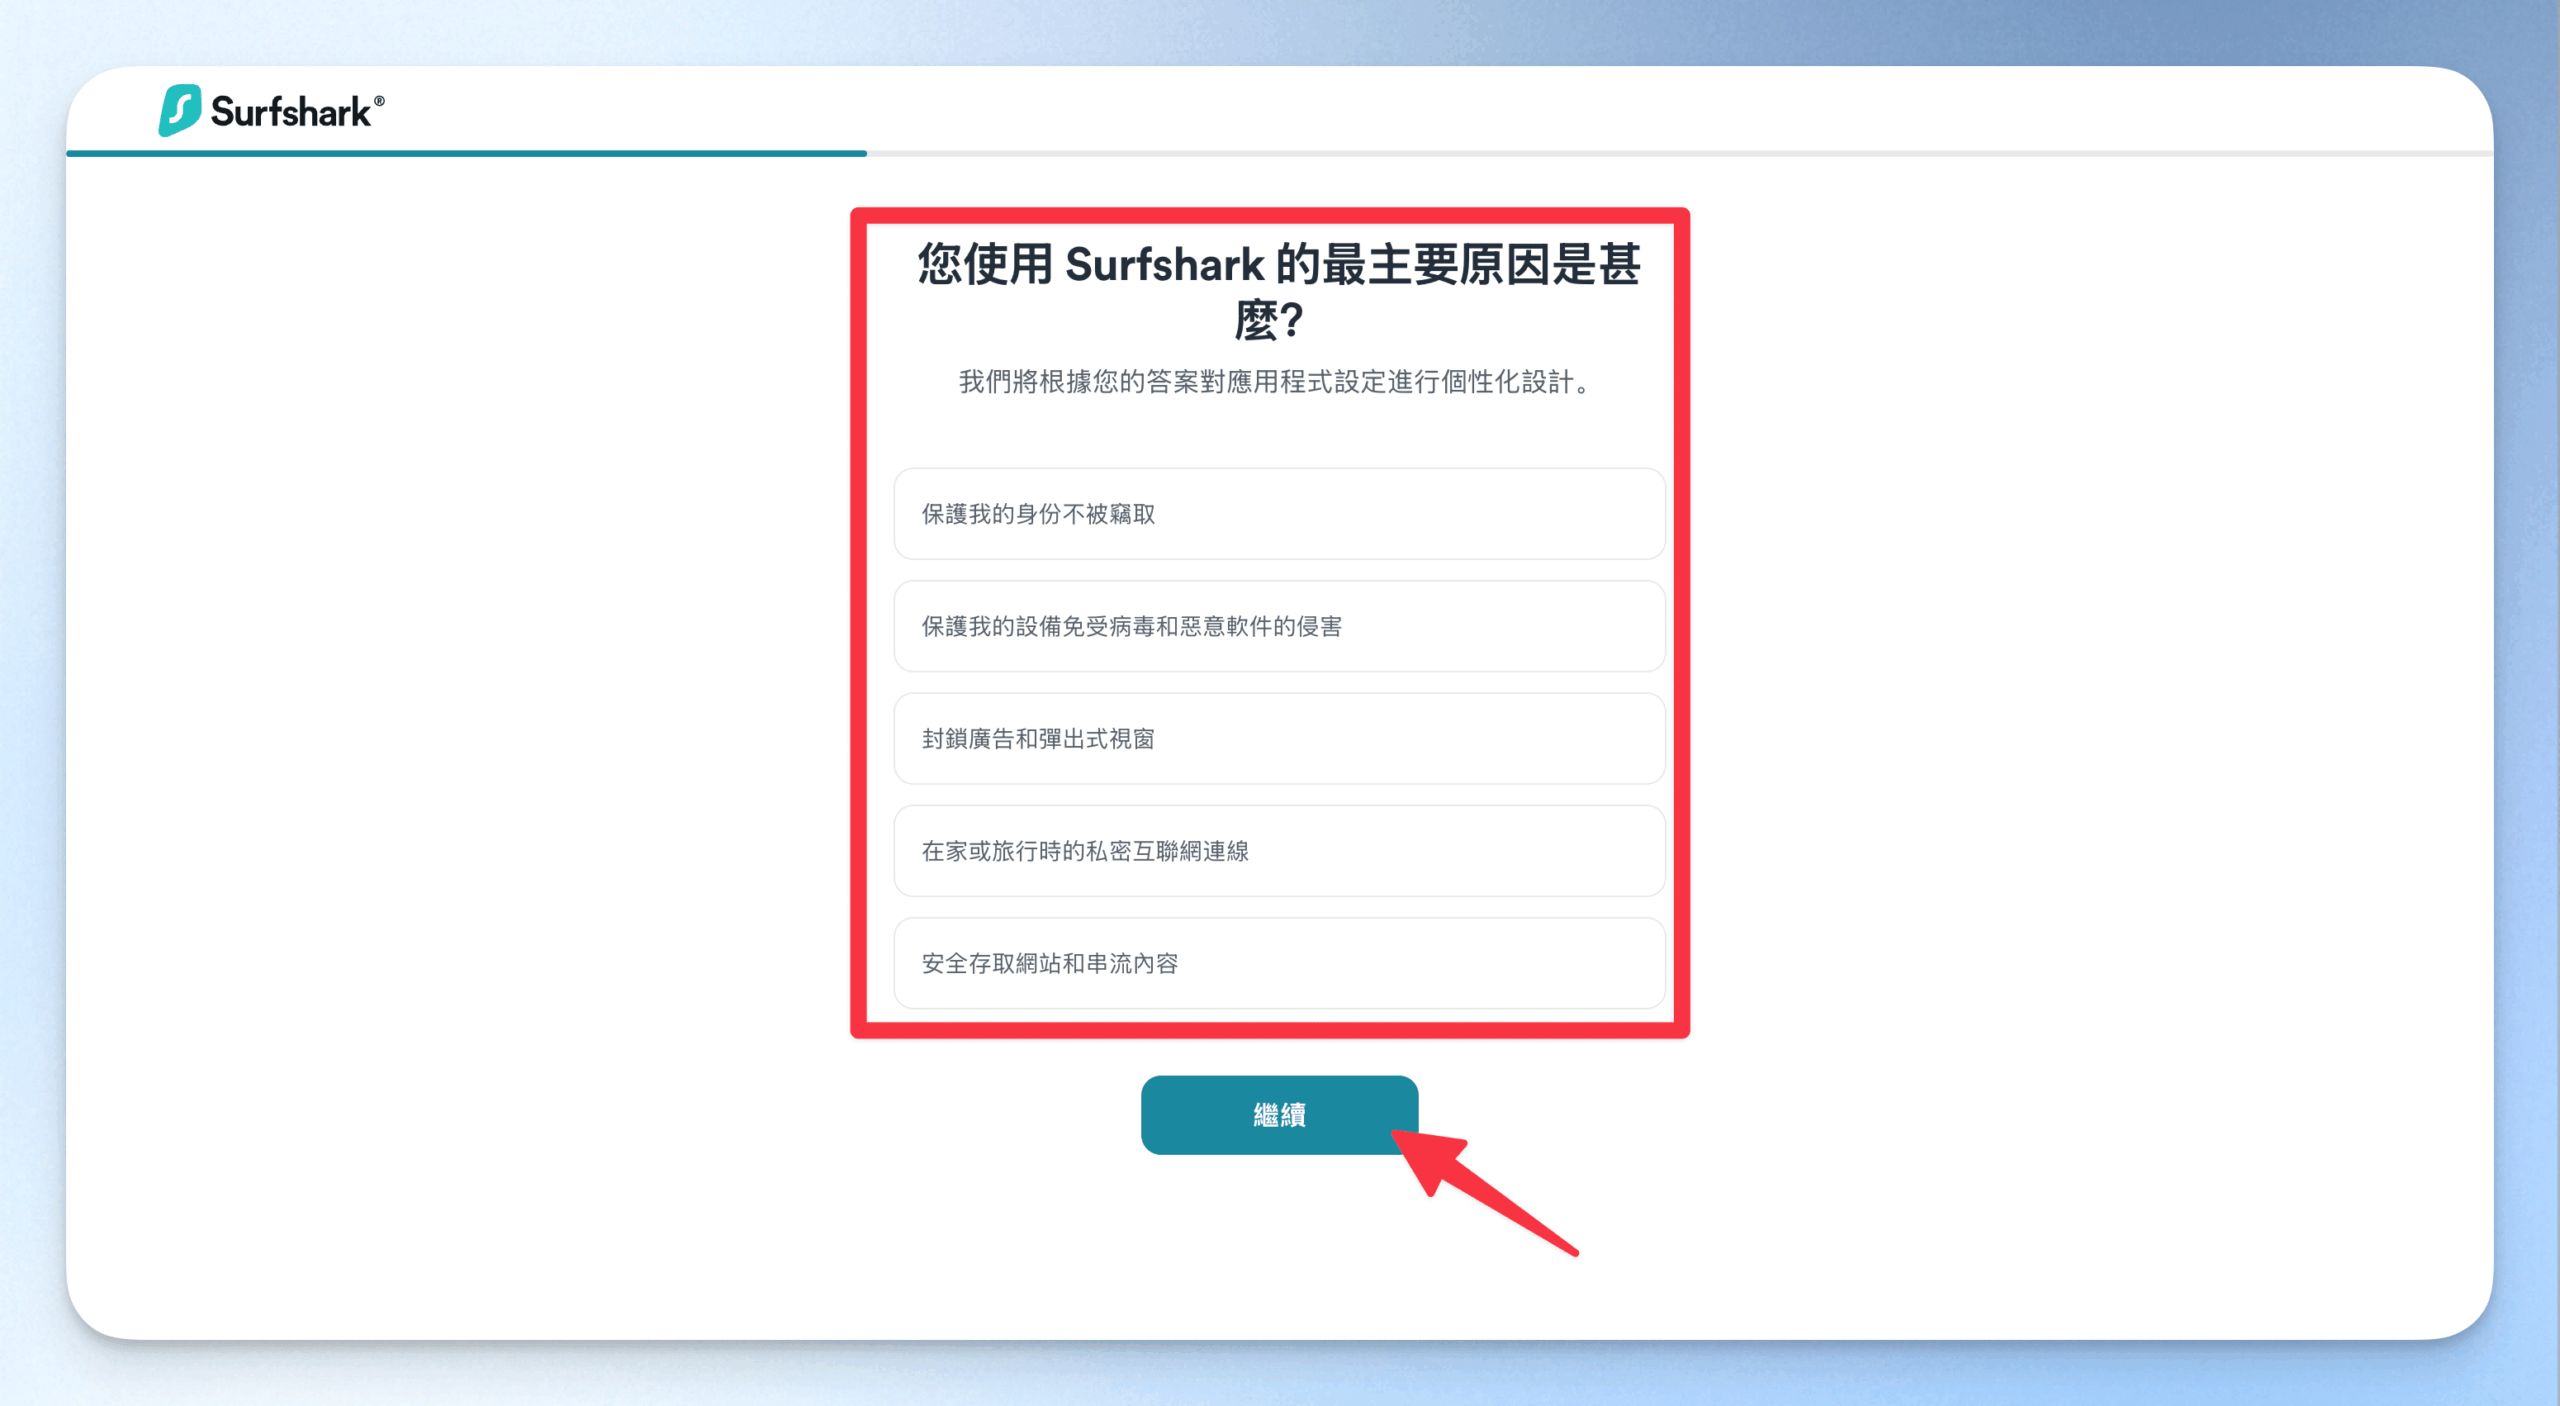Click the filled teal part of the progress bar
Screen dimensions: 2560x1406
(x=466, y=154)
